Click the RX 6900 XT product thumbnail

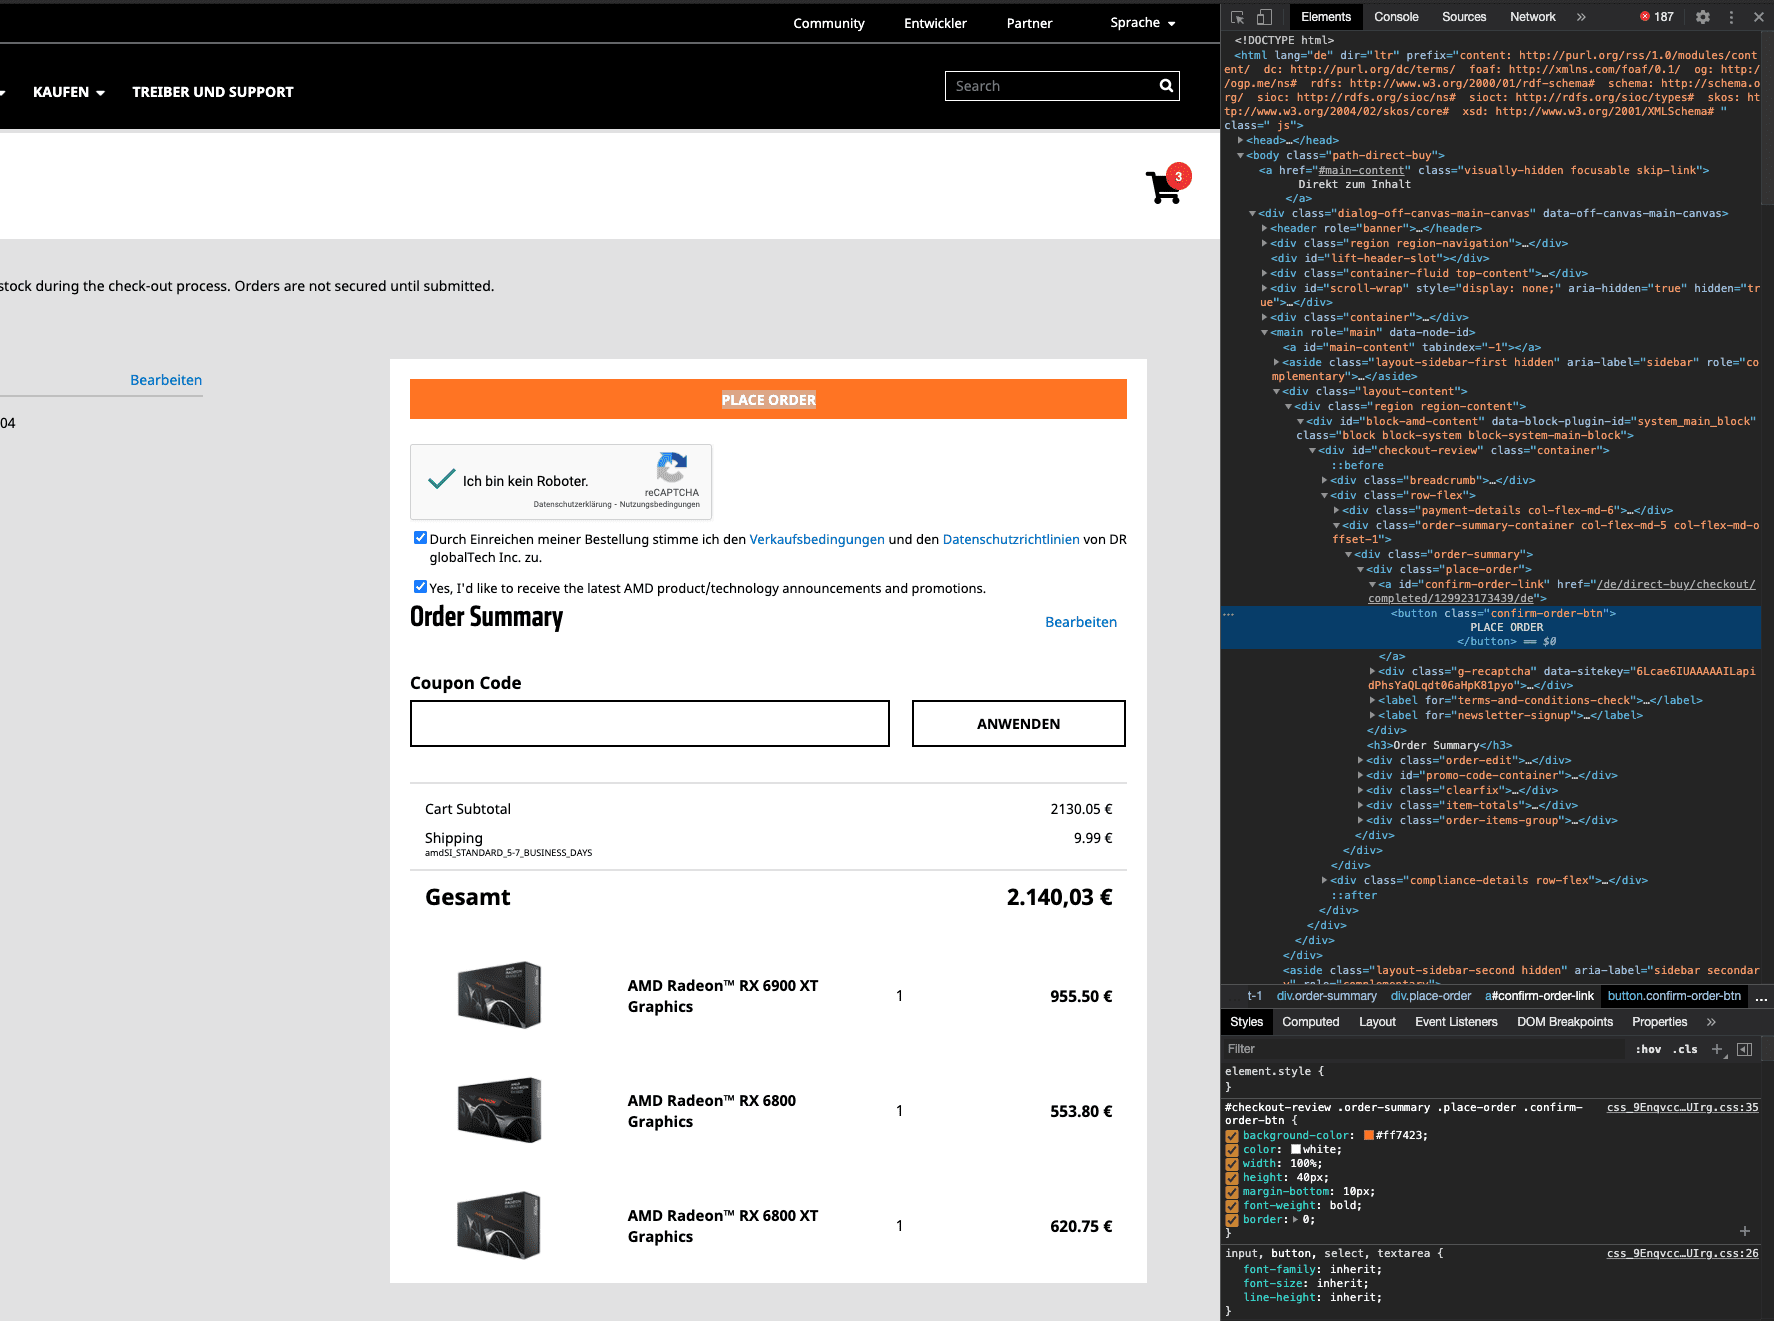pos(499,995)
